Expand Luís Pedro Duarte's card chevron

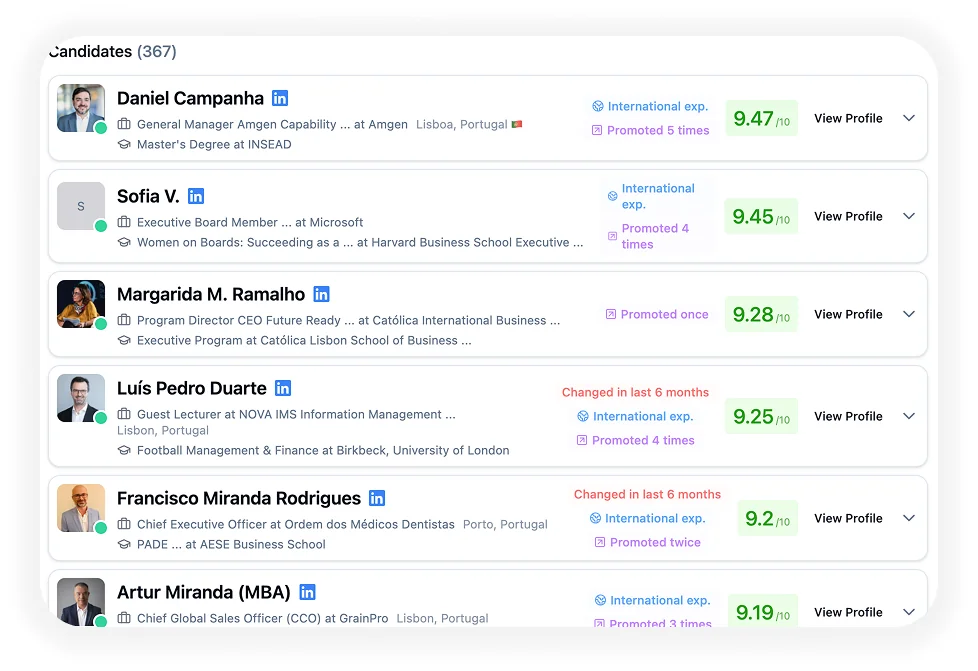(x=909, y=416)
